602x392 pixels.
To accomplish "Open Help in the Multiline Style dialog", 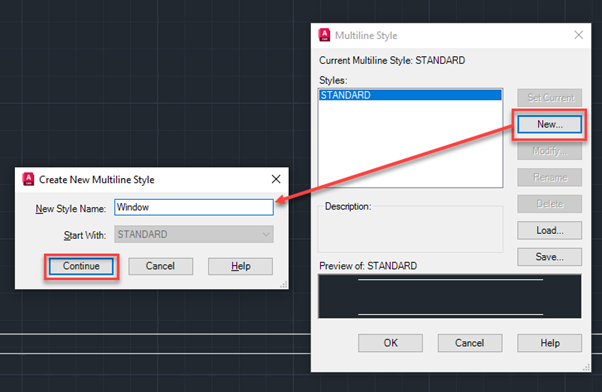I will pos(549,343).
